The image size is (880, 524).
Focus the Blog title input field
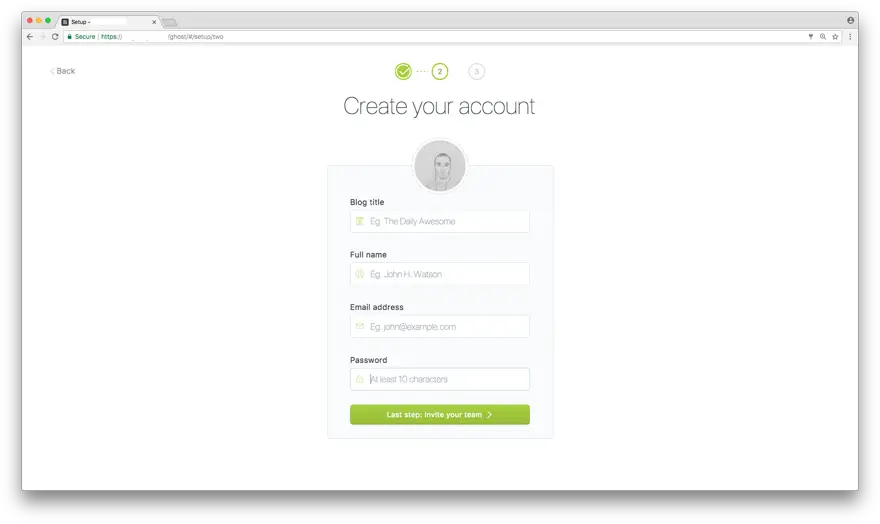click(439, 222)
